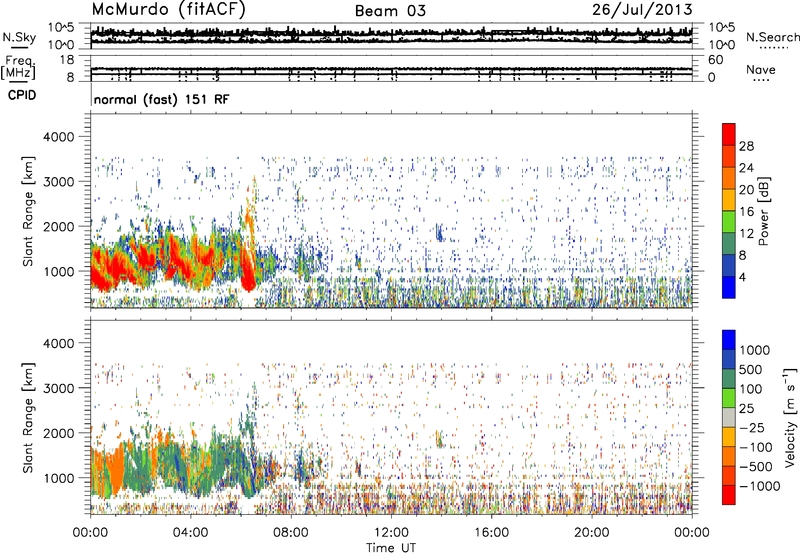Click the 'Slant Range [km]' label of velocity panel
Viewport: 800px width, 554px height.
(28, 417)
